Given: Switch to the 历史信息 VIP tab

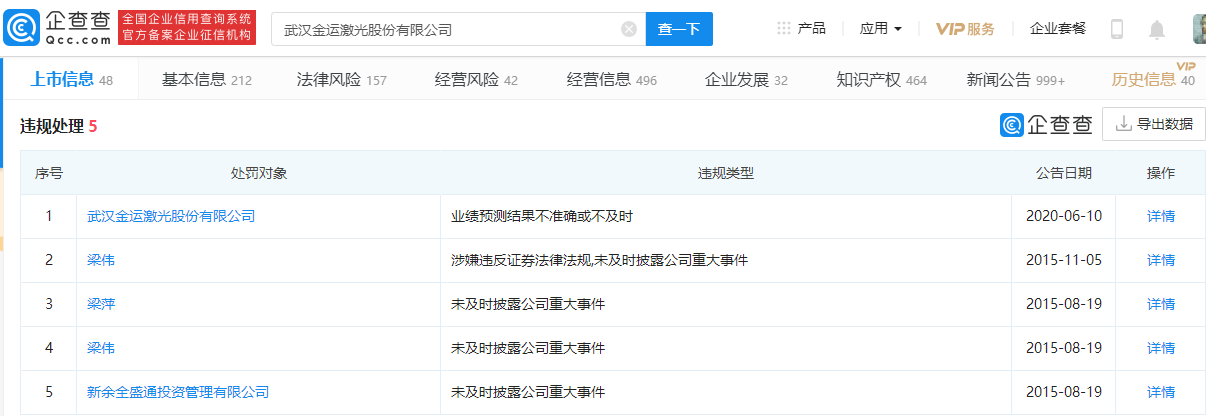Looking at the screenshot, I should [x=1153, y=80].
